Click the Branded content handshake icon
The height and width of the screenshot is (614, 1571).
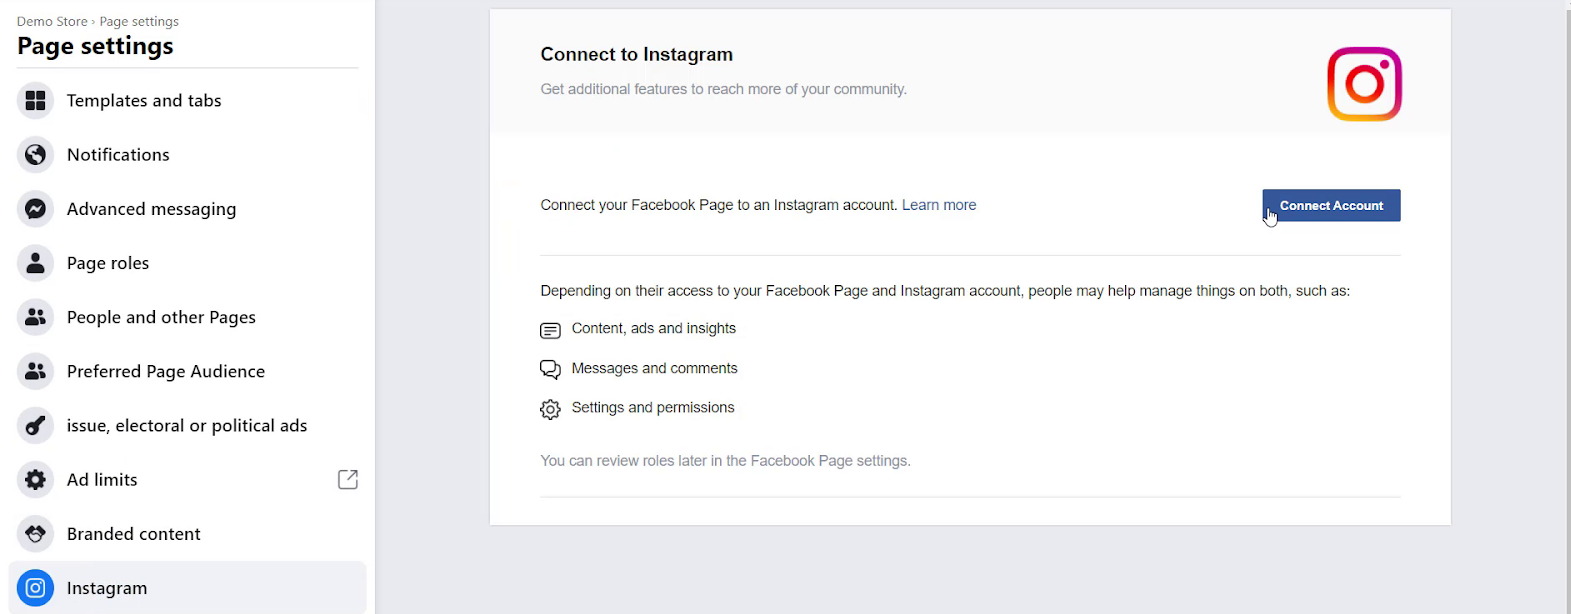35,533
